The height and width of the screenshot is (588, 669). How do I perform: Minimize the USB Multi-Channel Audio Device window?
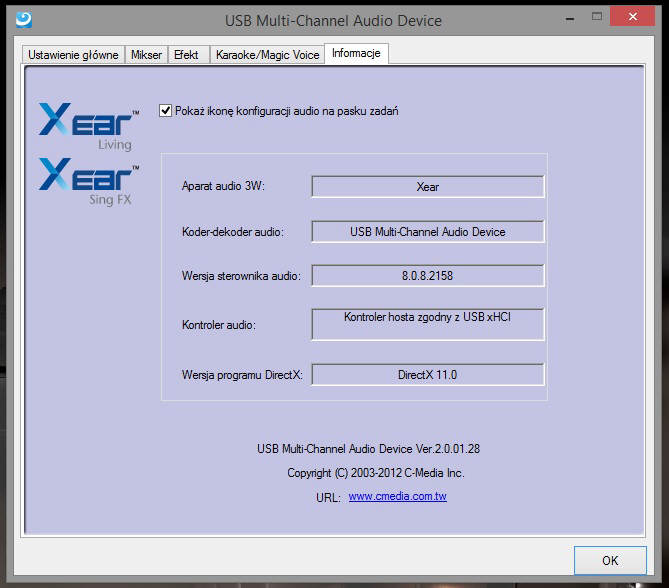(570, 19)
